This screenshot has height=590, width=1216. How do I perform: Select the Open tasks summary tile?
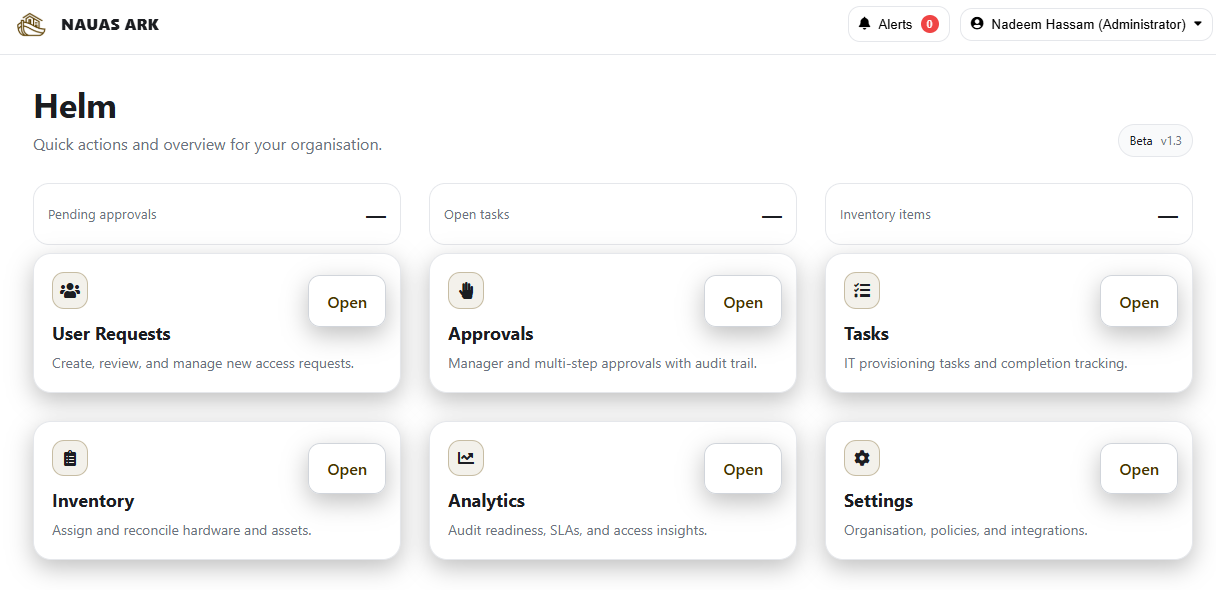(612, 214)
